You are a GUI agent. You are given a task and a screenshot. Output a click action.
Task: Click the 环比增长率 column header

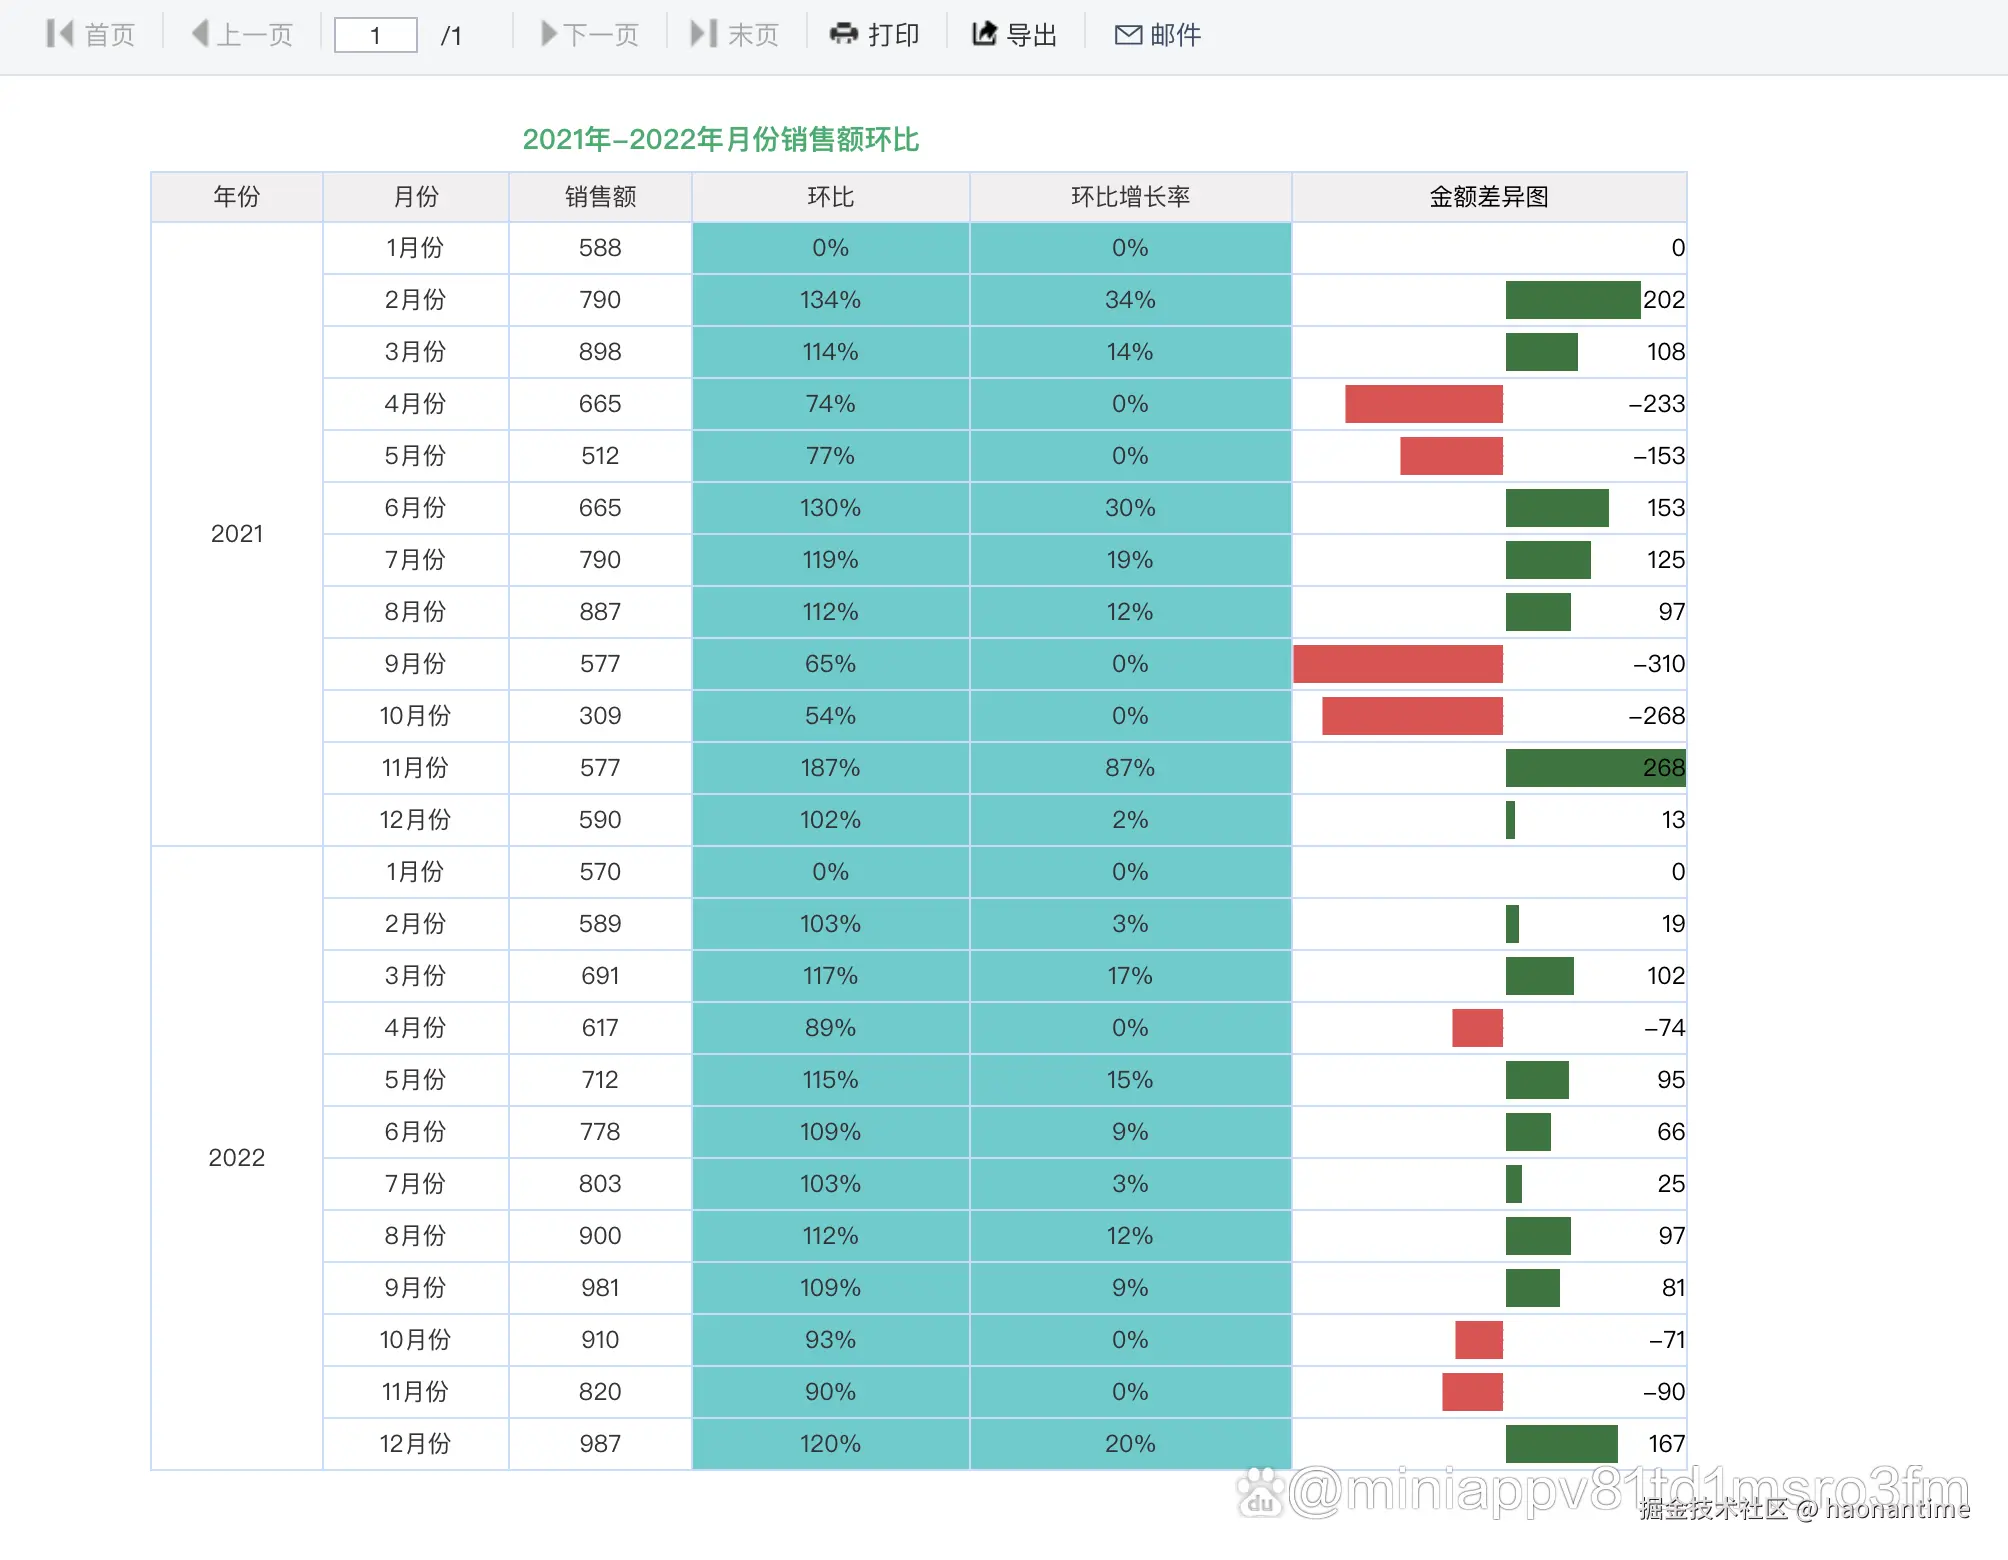tap(1130, 197)
